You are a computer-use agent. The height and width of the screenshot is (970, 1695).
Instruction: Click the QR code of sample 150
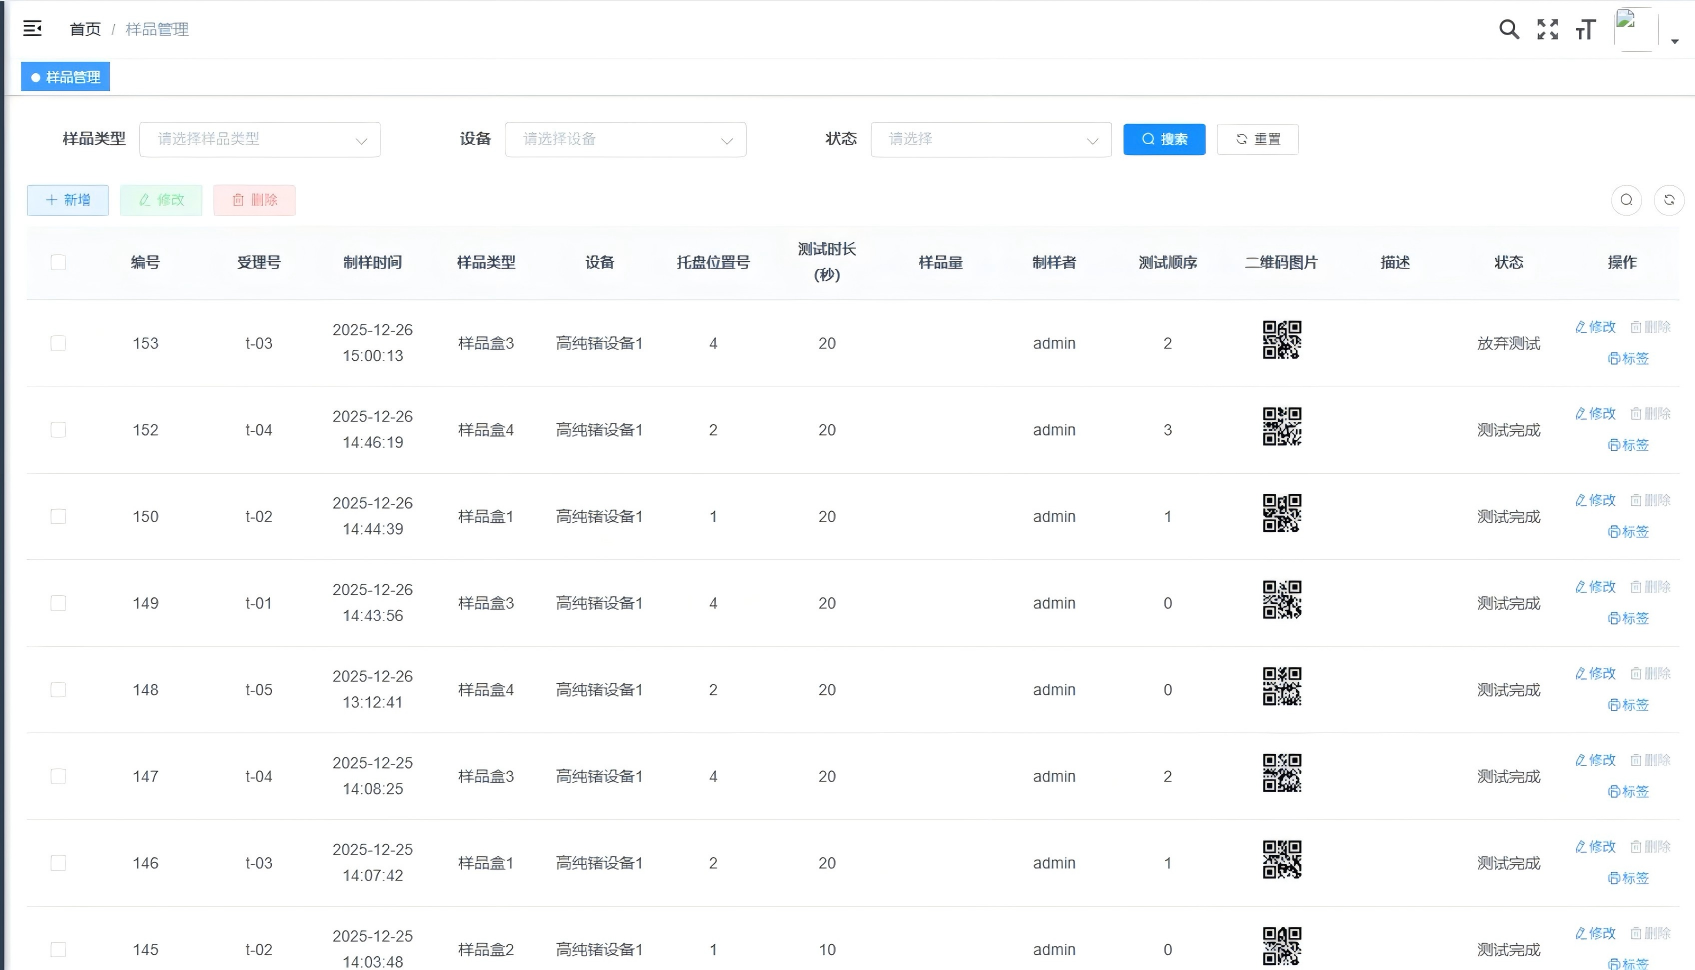1281,513
